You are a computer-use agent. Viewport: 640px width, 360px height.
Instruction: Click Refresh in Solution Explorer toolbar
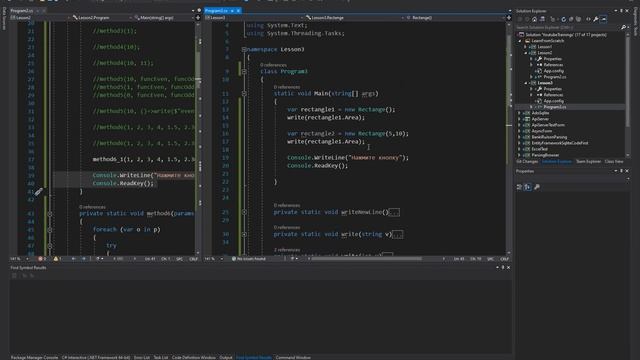tap(564, 19)
